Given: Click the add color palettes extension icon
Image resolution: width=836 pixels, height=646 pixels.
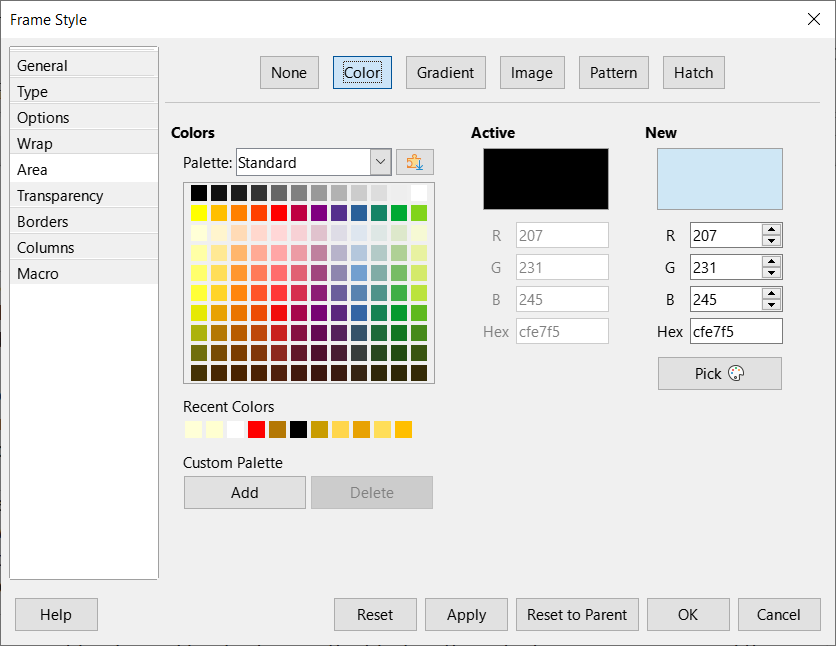Looking at the screenshot, I should (x=415, y=162).
